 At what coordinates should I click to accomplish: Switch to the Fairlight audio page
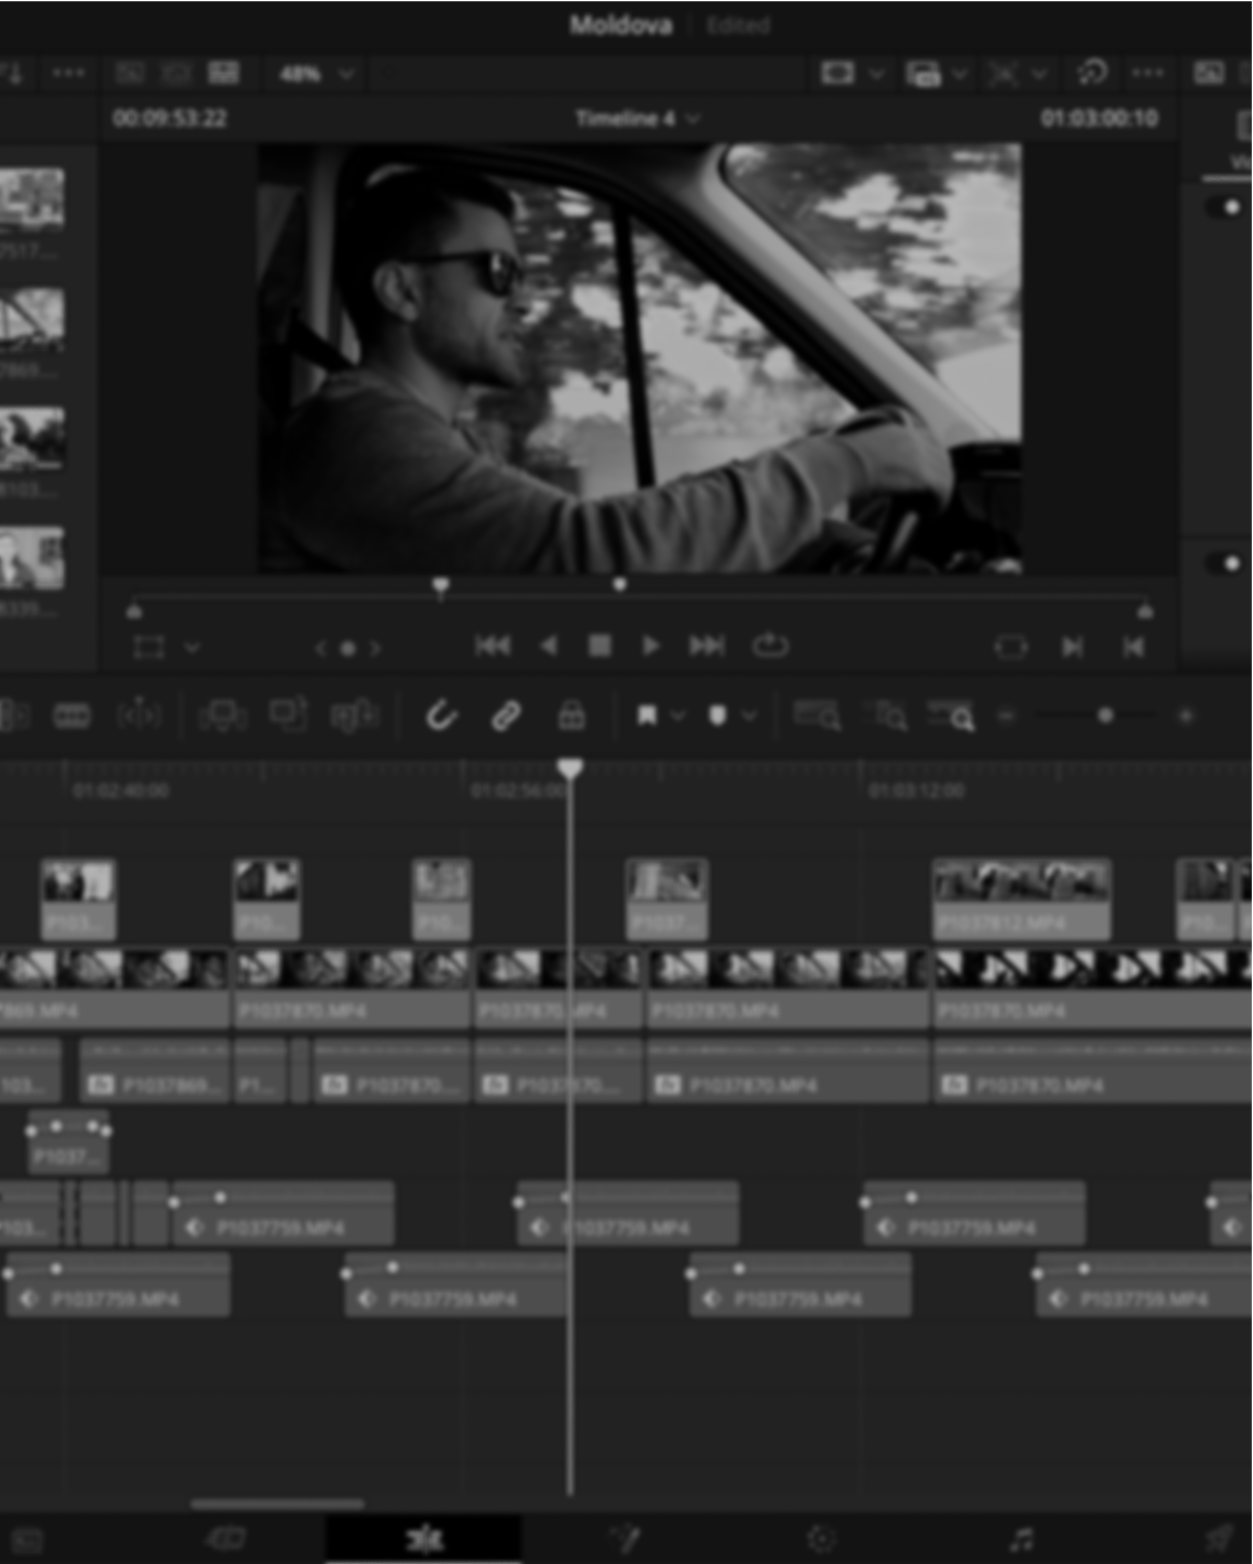coord(1022,1540)
